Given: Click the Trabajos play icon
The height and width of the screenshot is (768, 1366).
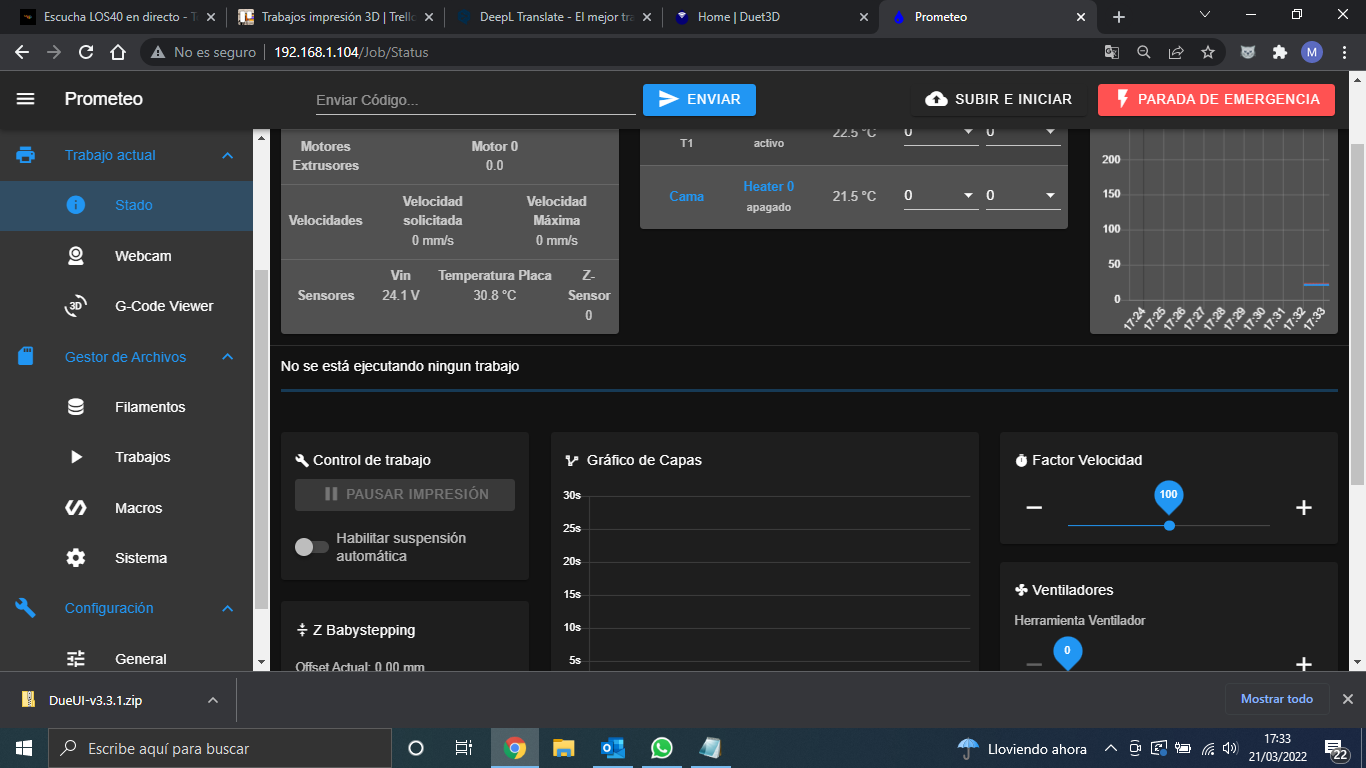Looking at the screenshot, I should coord(76,457).
